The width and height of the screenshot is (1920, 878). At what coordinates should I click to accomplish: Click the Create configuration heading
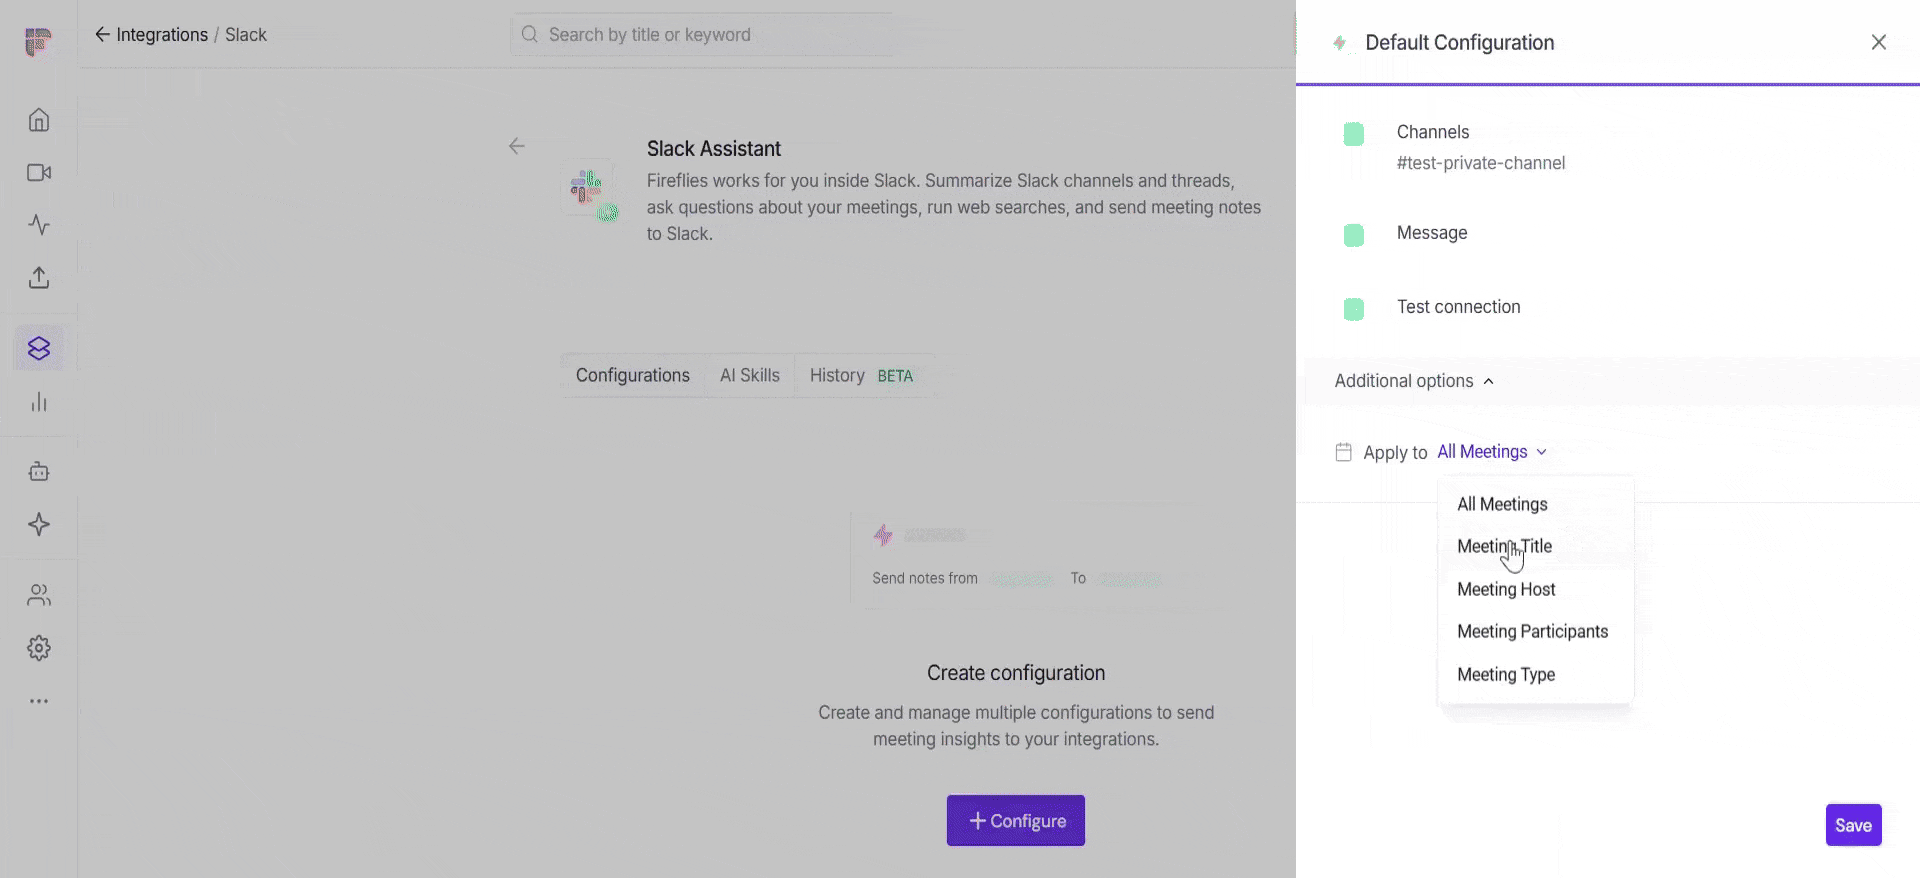[1015, 673]
